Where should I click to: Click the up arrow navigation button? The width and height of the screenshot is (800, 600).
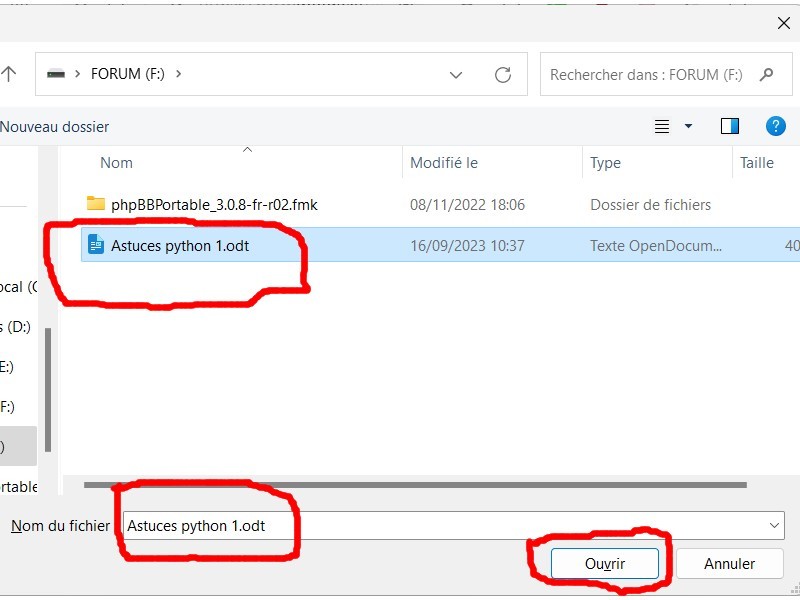[x=9, y=74]
